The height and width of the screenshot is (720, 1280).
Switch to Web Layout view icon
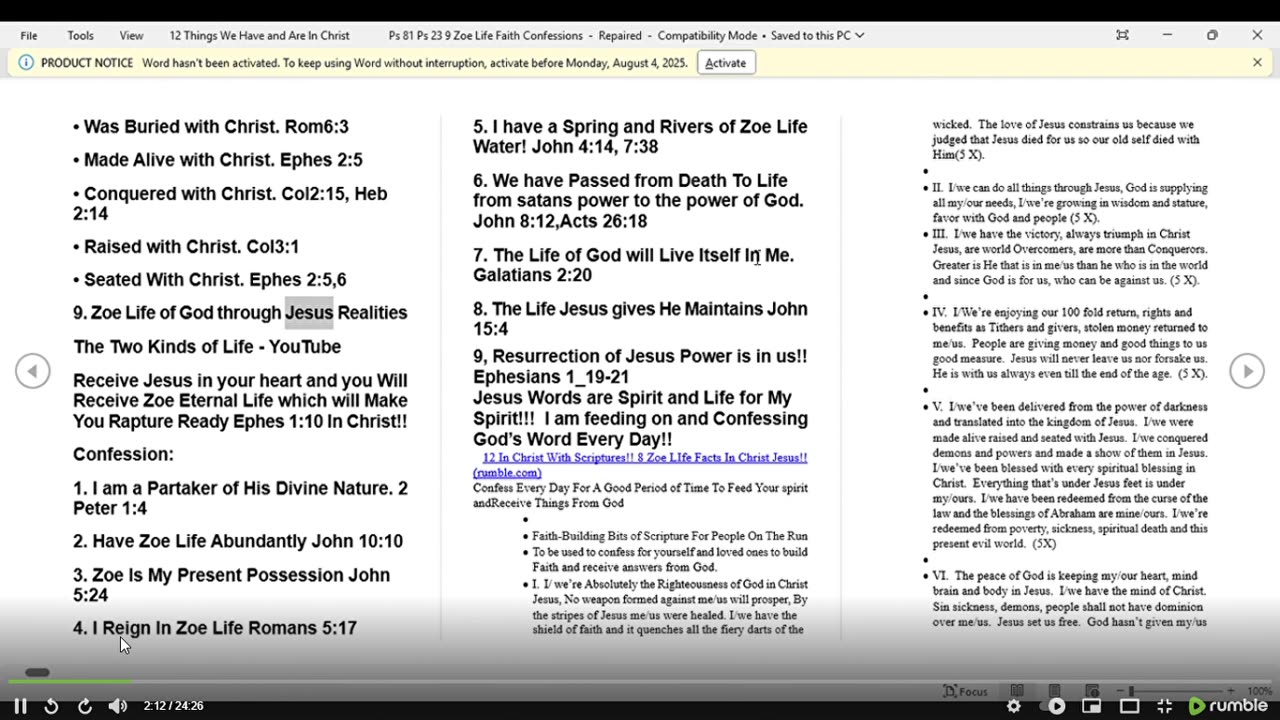click(1092, 691)
